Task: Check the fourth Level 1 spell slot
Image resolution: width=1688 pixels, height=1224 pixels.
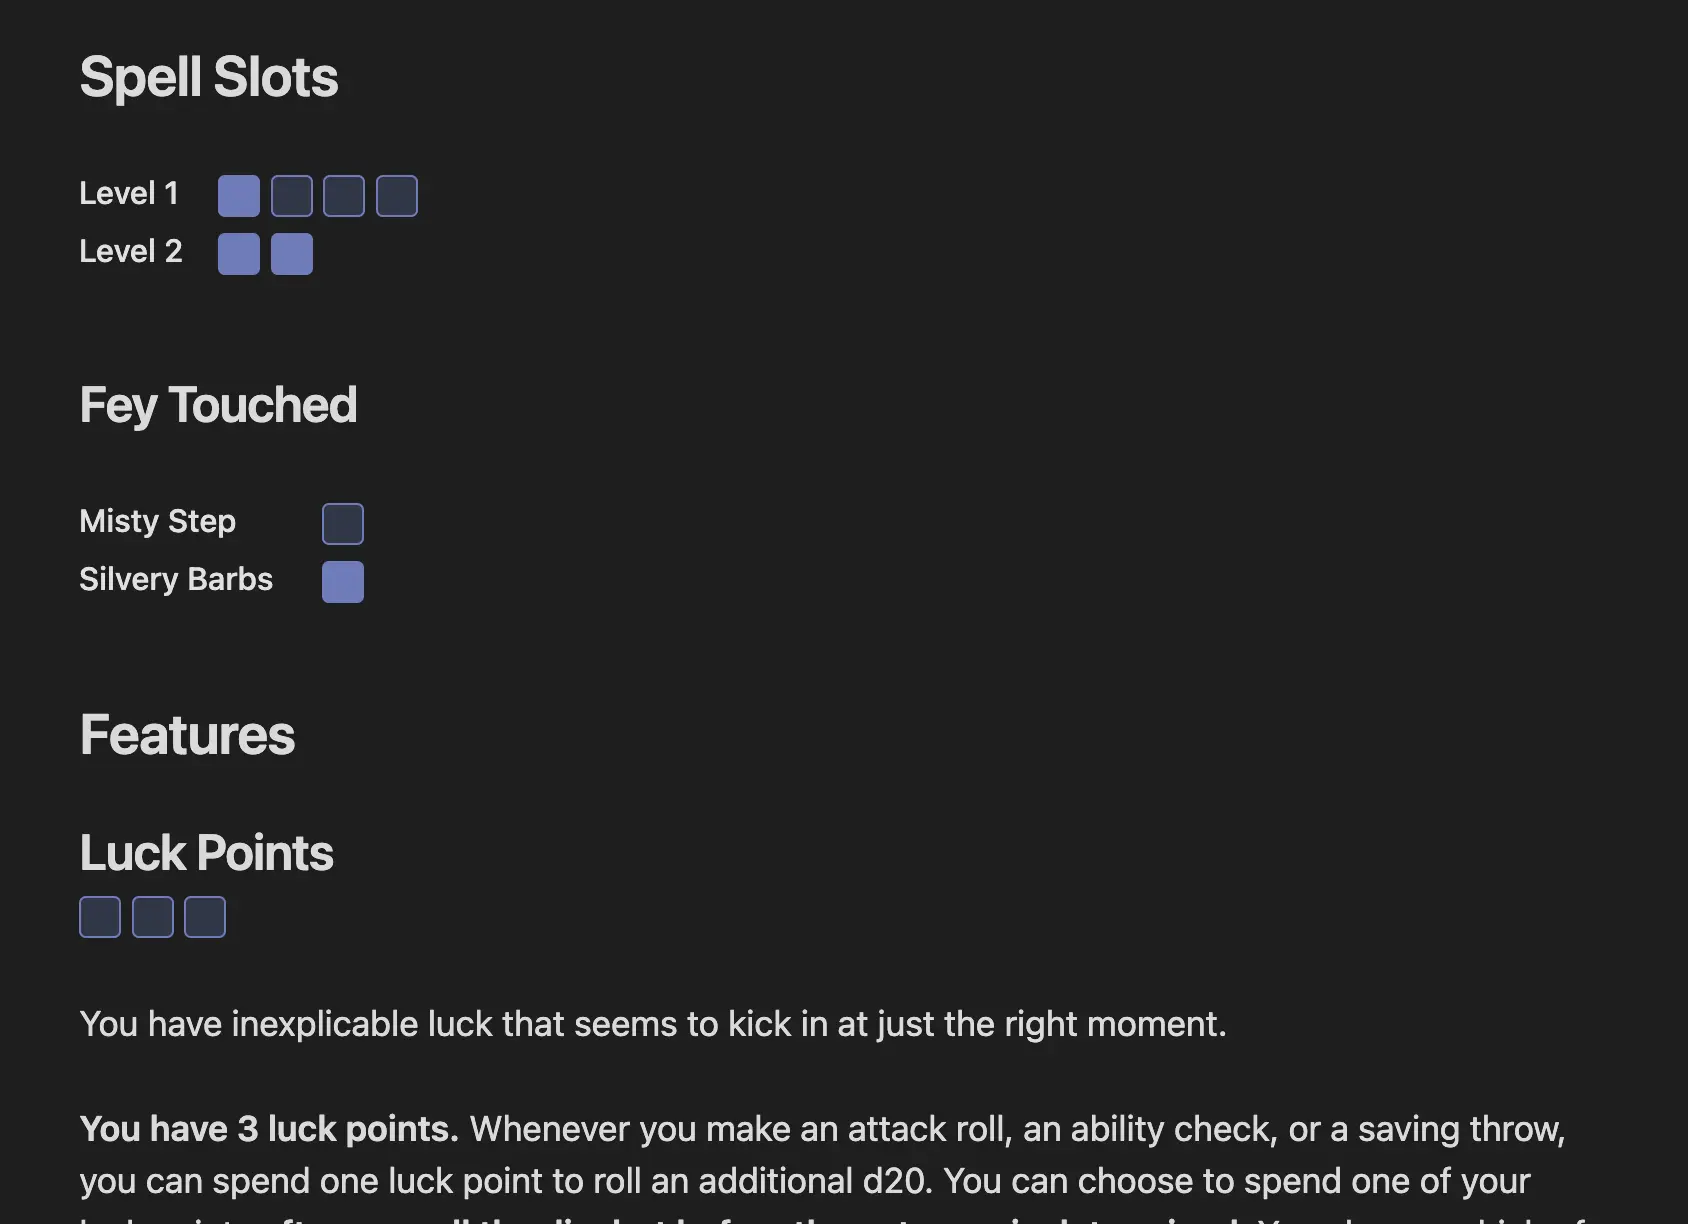Action: click(397, 196)
